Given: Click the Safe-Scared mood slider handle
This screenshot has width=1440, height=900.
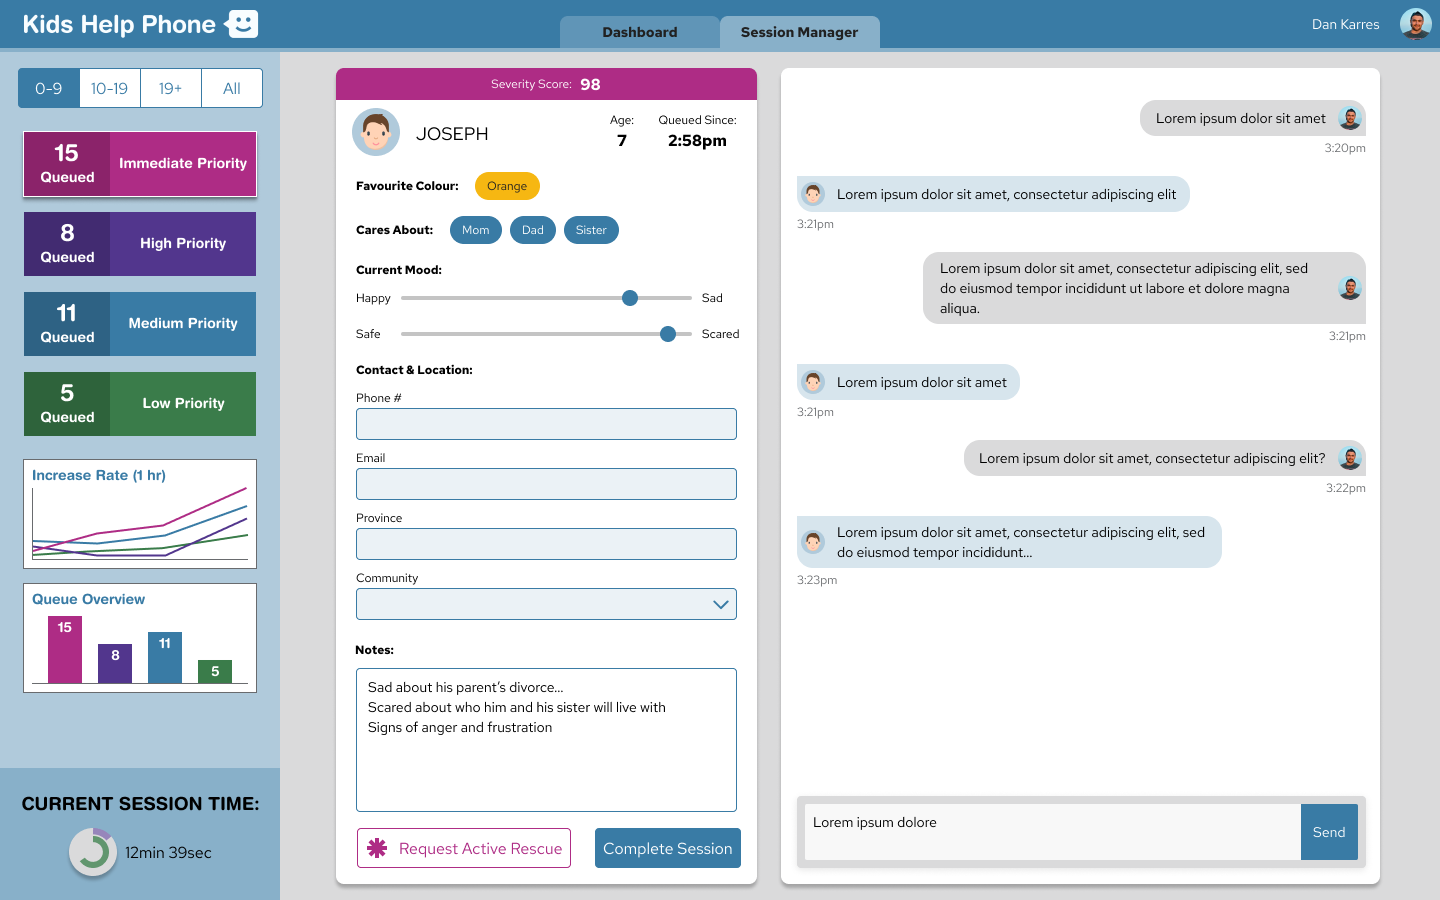Looking at the screenshot, I should tap(668, 334).
